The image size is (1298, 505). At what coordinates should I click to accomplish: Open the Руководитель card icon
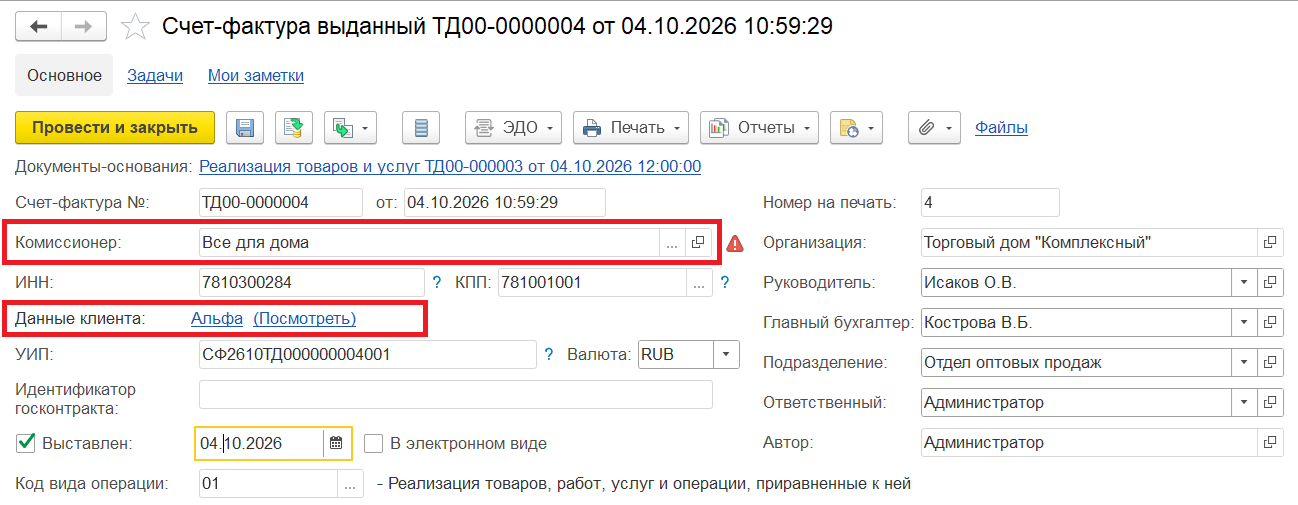(x=1270, y=282)
